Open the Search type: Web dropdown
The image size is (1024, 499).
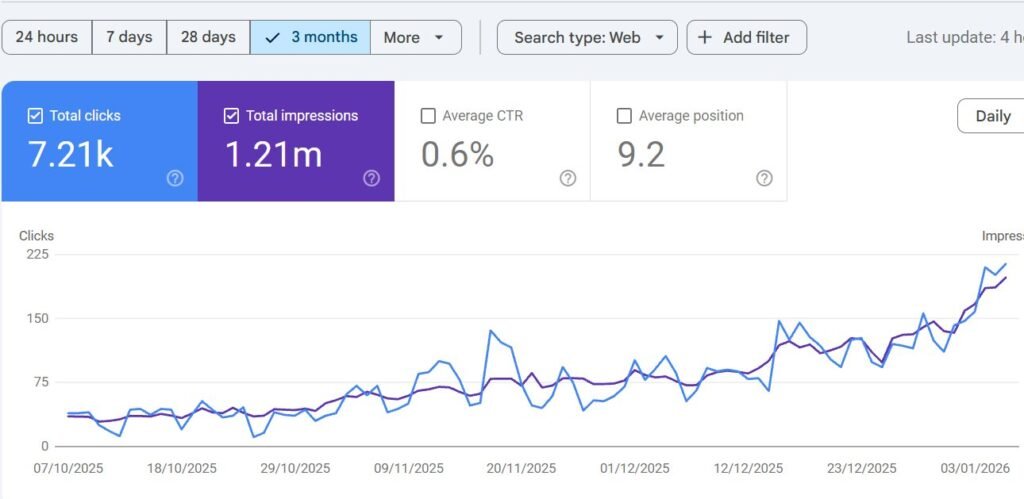tap(587, 37)
